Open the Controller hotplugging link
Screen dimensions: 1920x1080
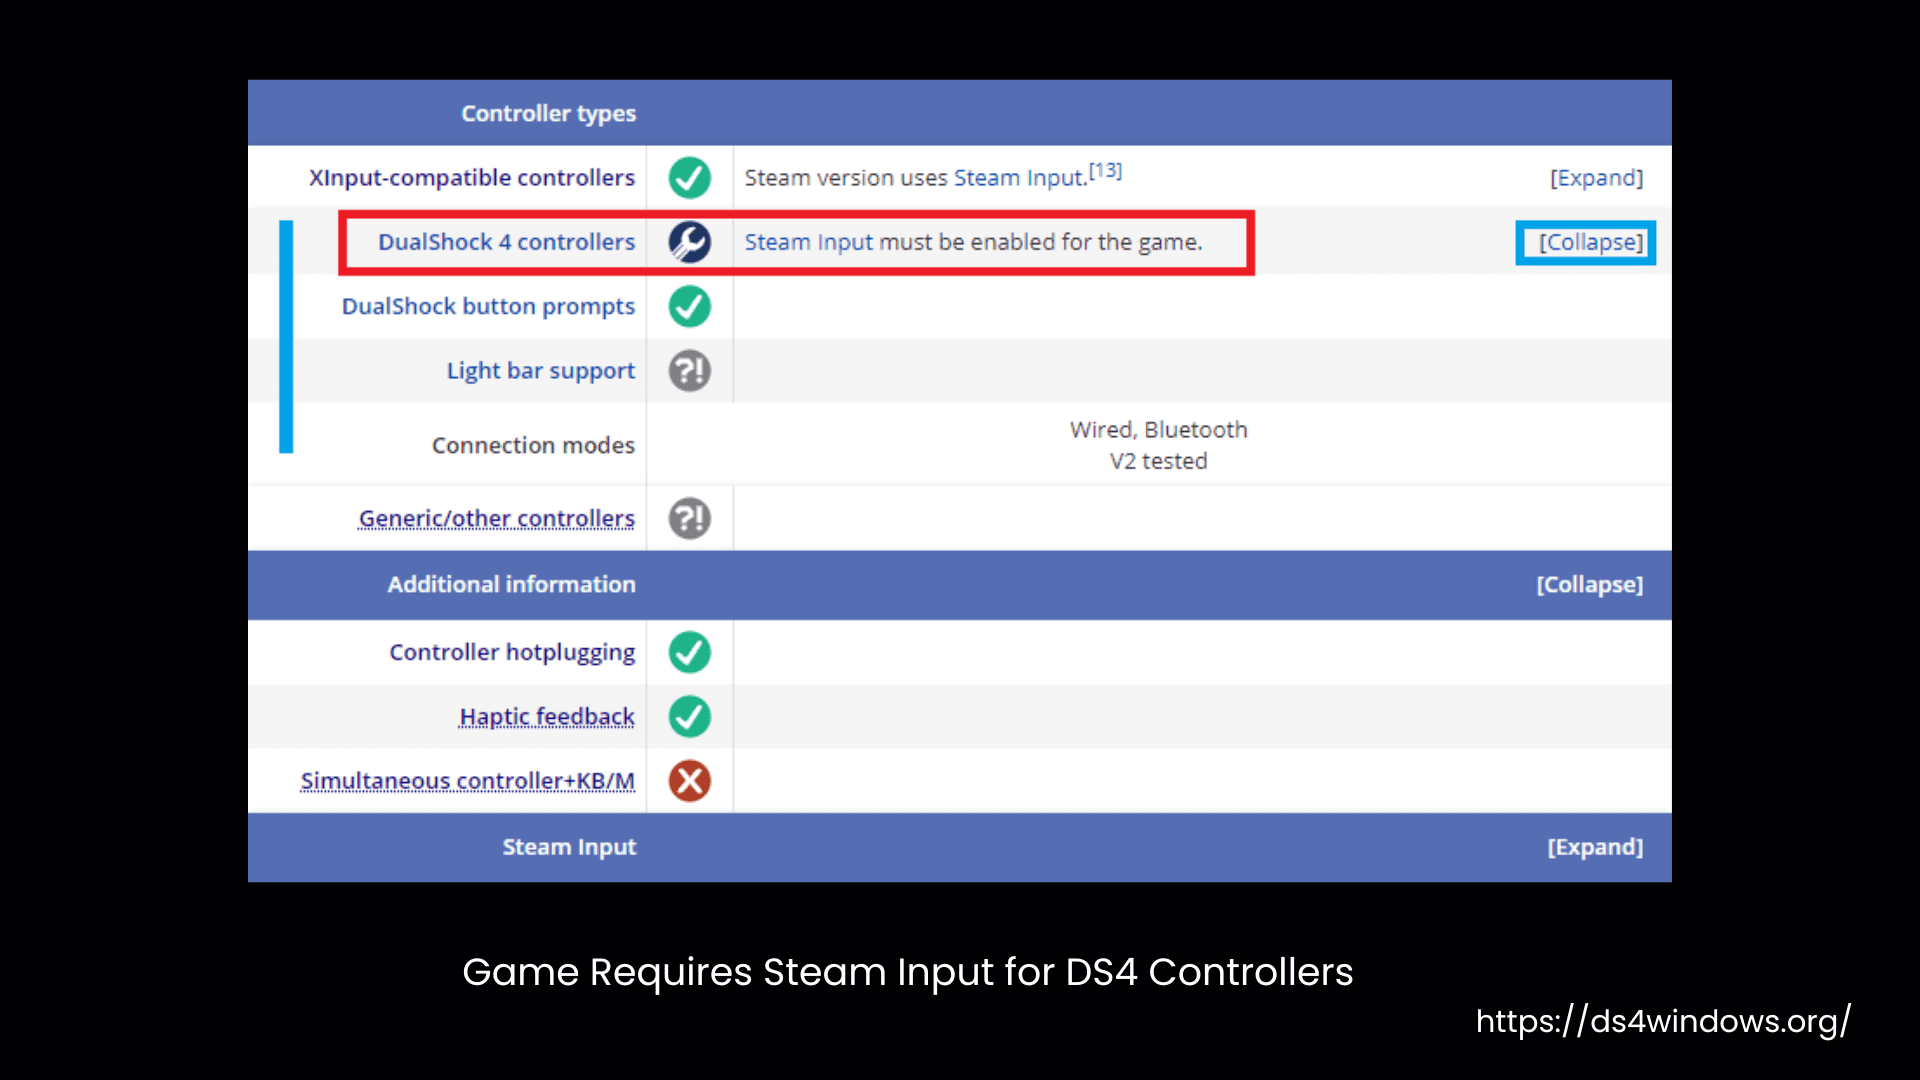[512, 652]
